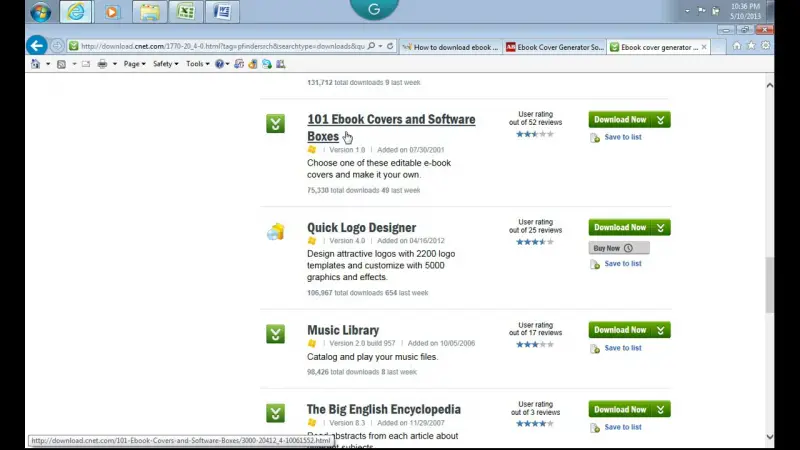
Task: Click the Read Mail icon
Action: (86, 64)
